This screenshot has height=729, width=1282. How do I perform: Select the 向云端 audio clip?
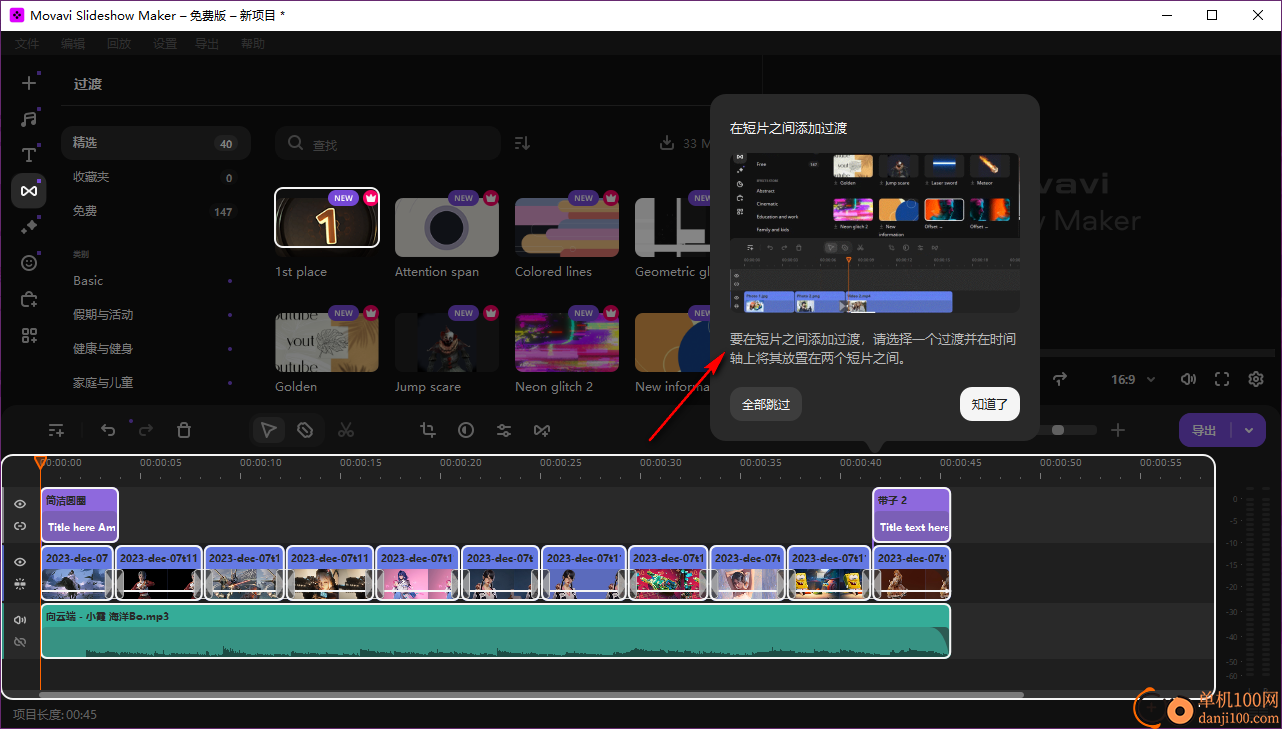coord(495,631)
